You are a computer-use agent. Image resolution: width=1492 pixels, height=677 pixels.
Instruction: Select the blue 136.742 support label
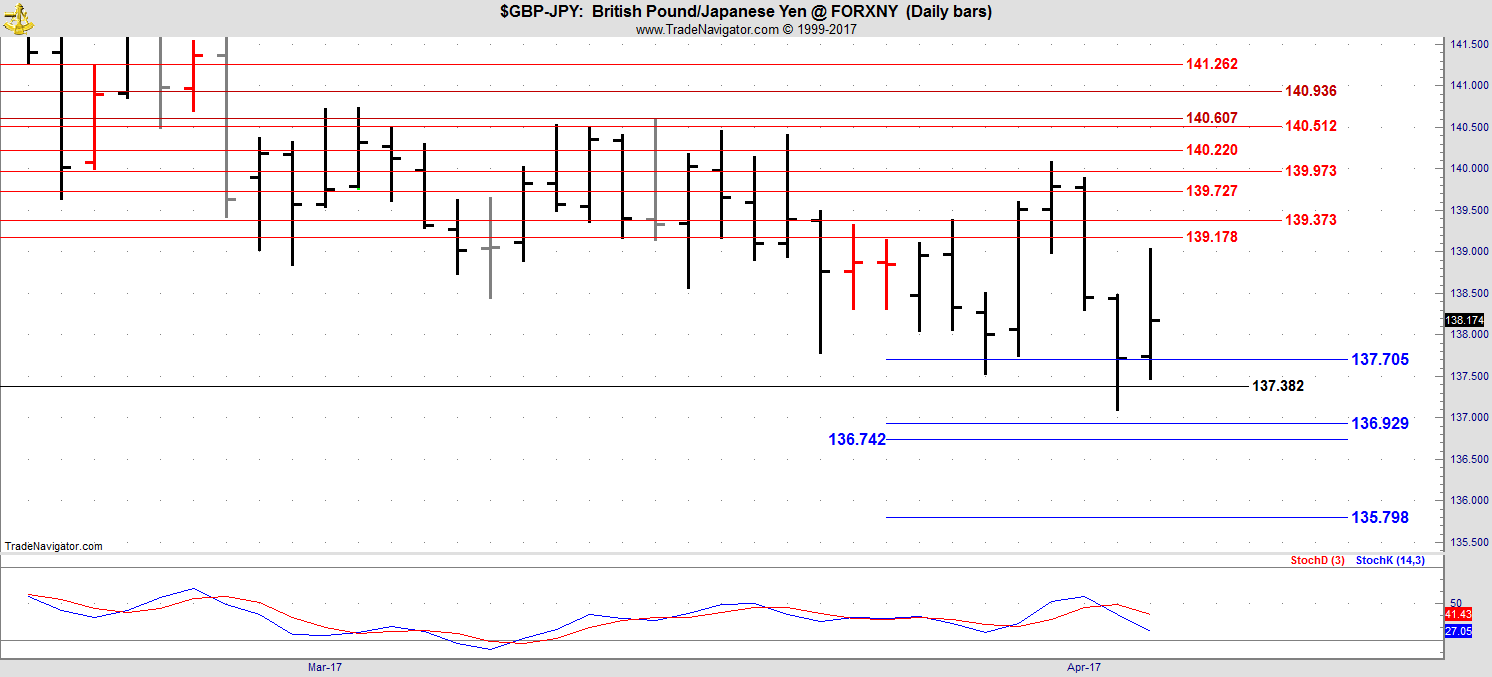(x=856, y=439)
